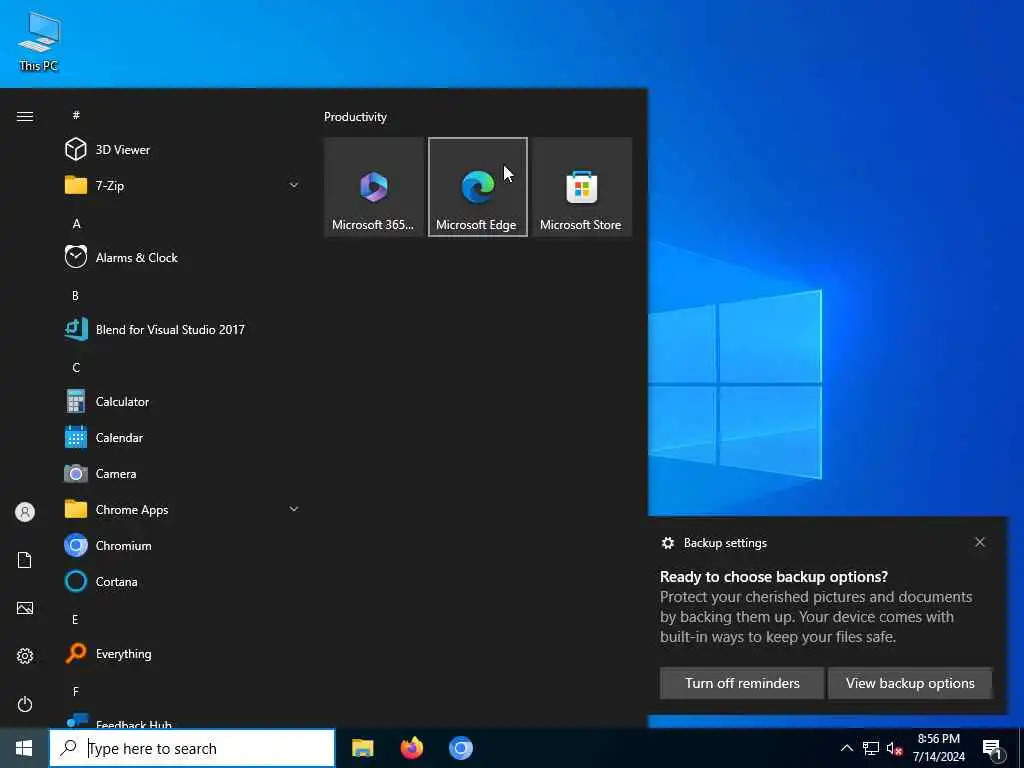Launch Alarms & Clock
Viewport: 1024px width, 768px height.
coord(182,257)
